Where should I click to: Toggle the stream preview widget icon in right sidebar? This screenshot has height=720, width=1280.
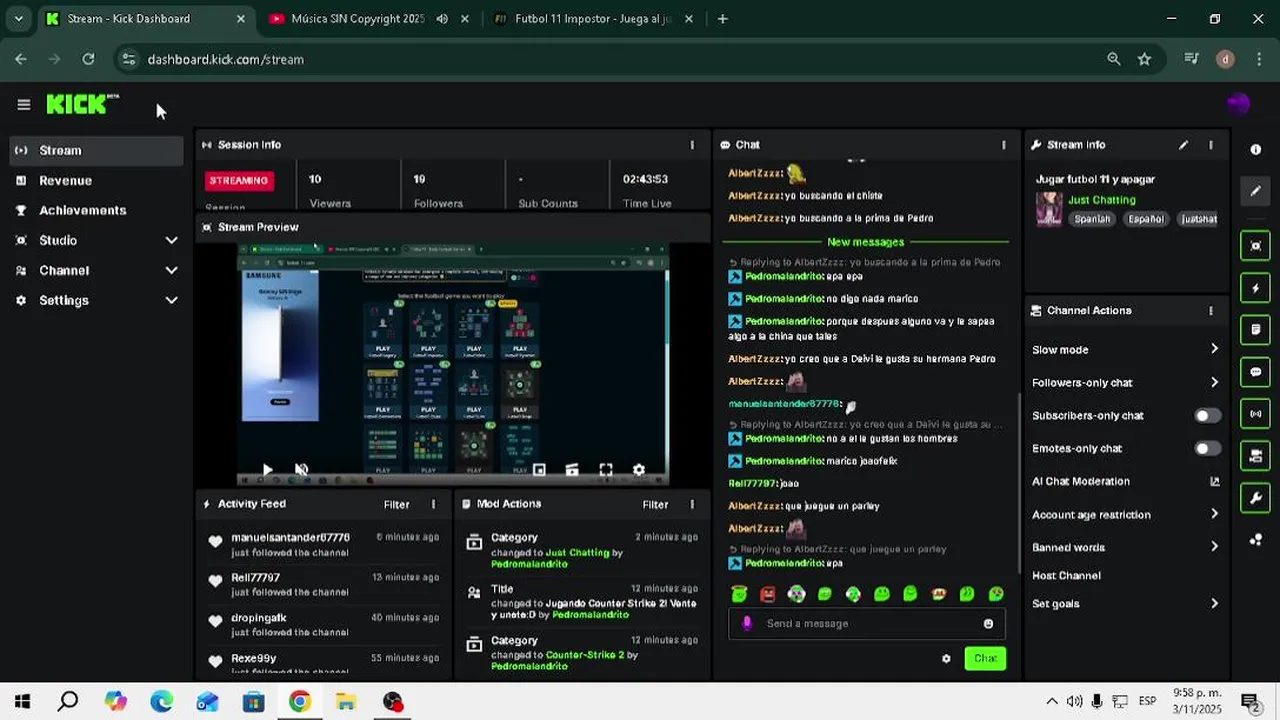(1256, 246)
